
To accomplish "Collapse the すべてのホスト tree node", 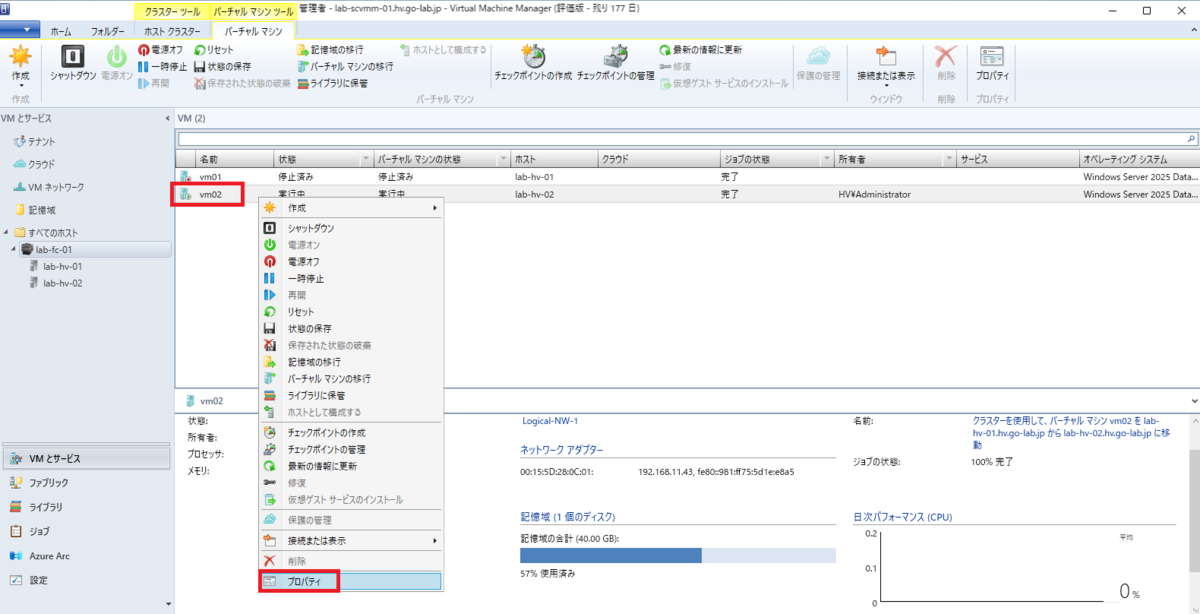I will tap(6, 233).
